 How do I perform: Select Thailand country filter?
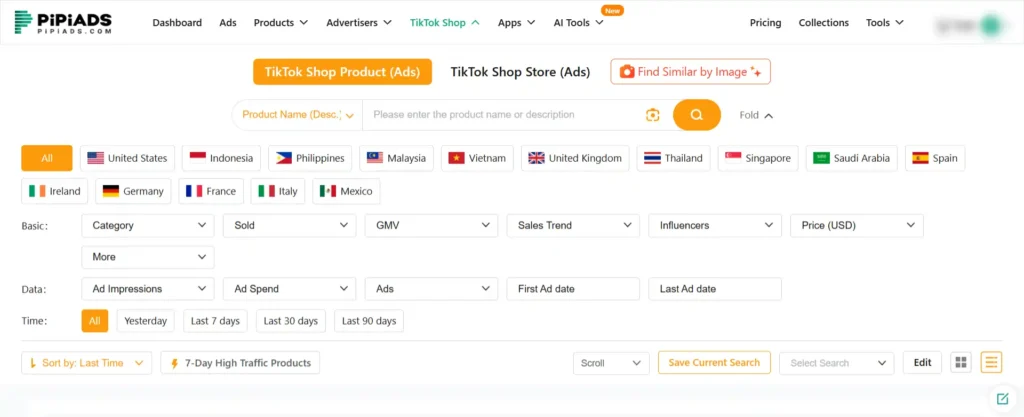coord(673,159)
